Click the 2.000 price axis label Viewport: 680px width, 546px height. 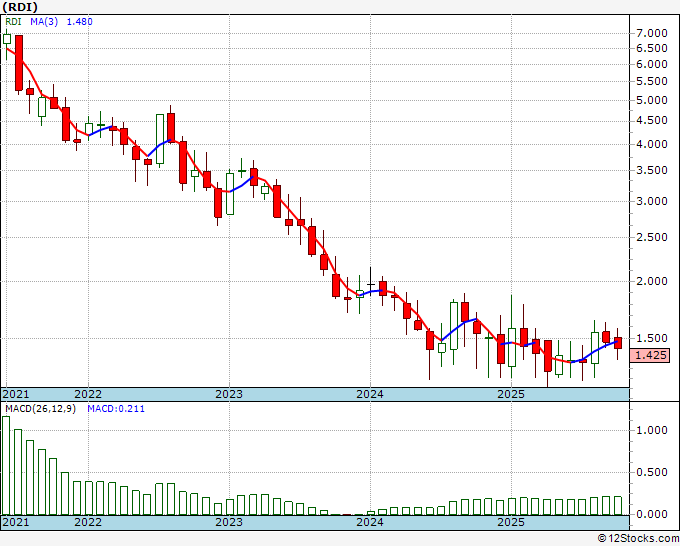[x=652, y=281]
